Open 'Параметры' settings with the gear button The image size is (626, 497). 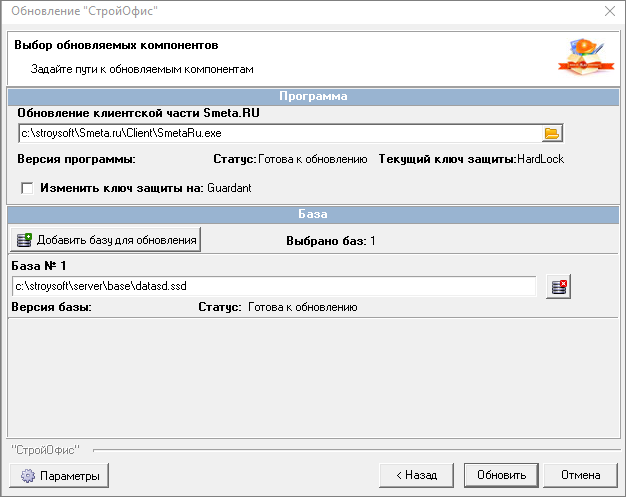pos(59,476)
